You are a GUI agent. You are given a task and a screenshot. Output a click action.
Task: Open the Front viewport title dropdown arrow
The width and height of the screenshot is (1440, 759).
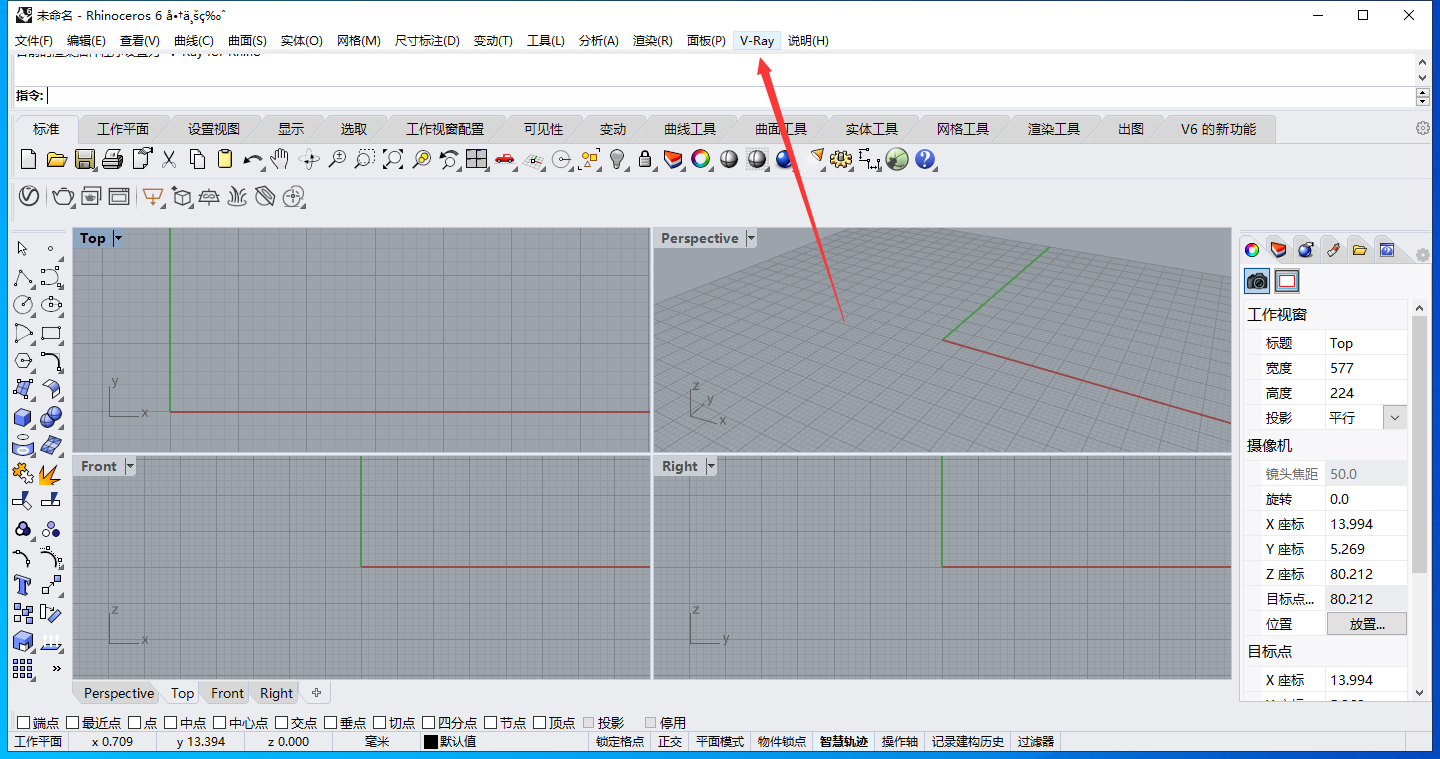coord(129,466)
